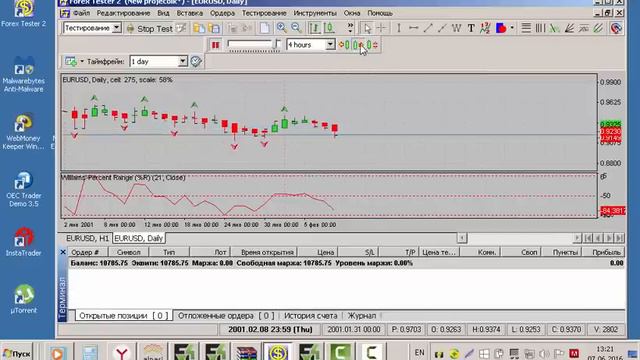Select the crosshair tool
The width and height of the screenshot is (640, 360).
point(381,28)
